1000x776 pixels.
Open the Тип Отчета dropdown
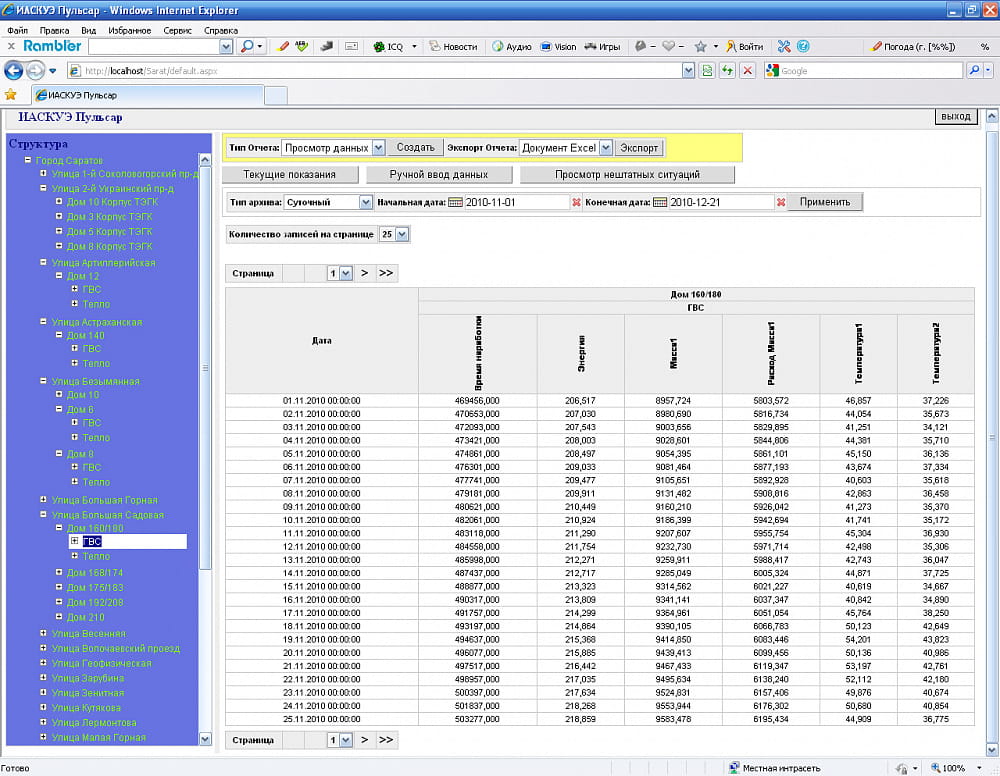(378, 148)
